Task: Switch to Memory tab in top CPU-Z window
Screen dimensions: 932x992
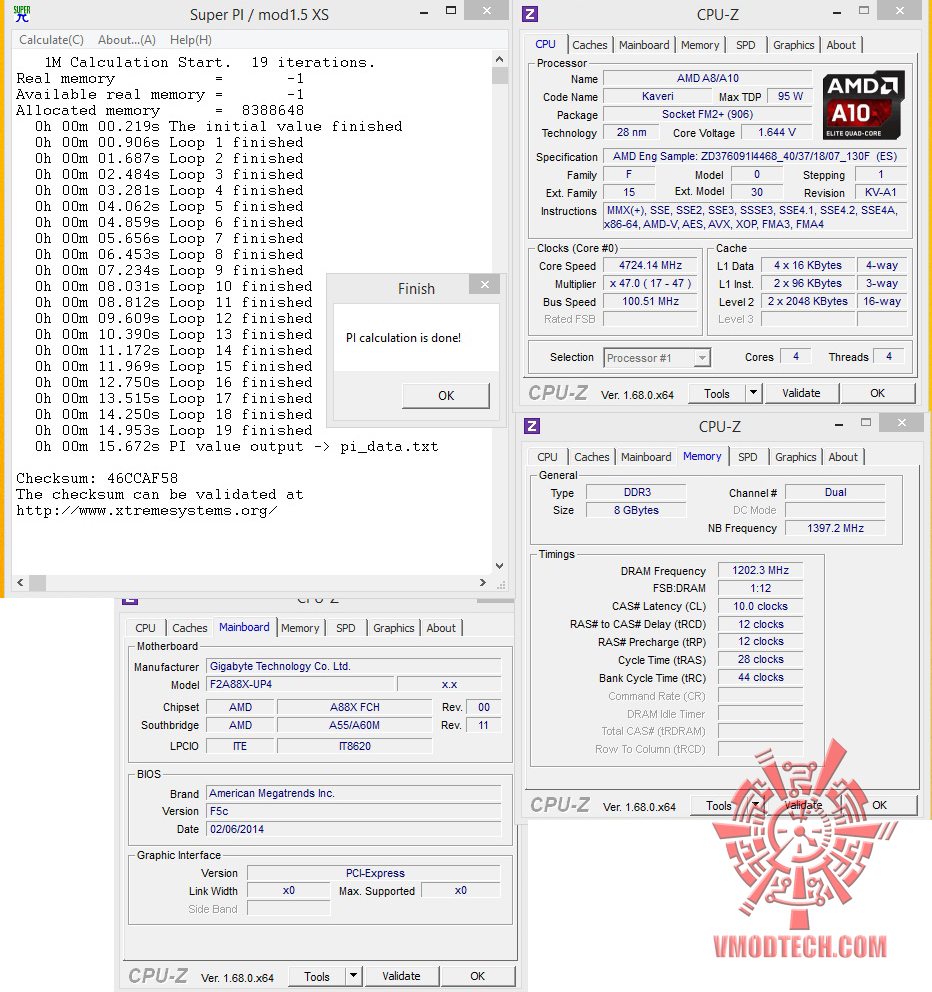Action: pyautogui.click(x=700, y=45)
